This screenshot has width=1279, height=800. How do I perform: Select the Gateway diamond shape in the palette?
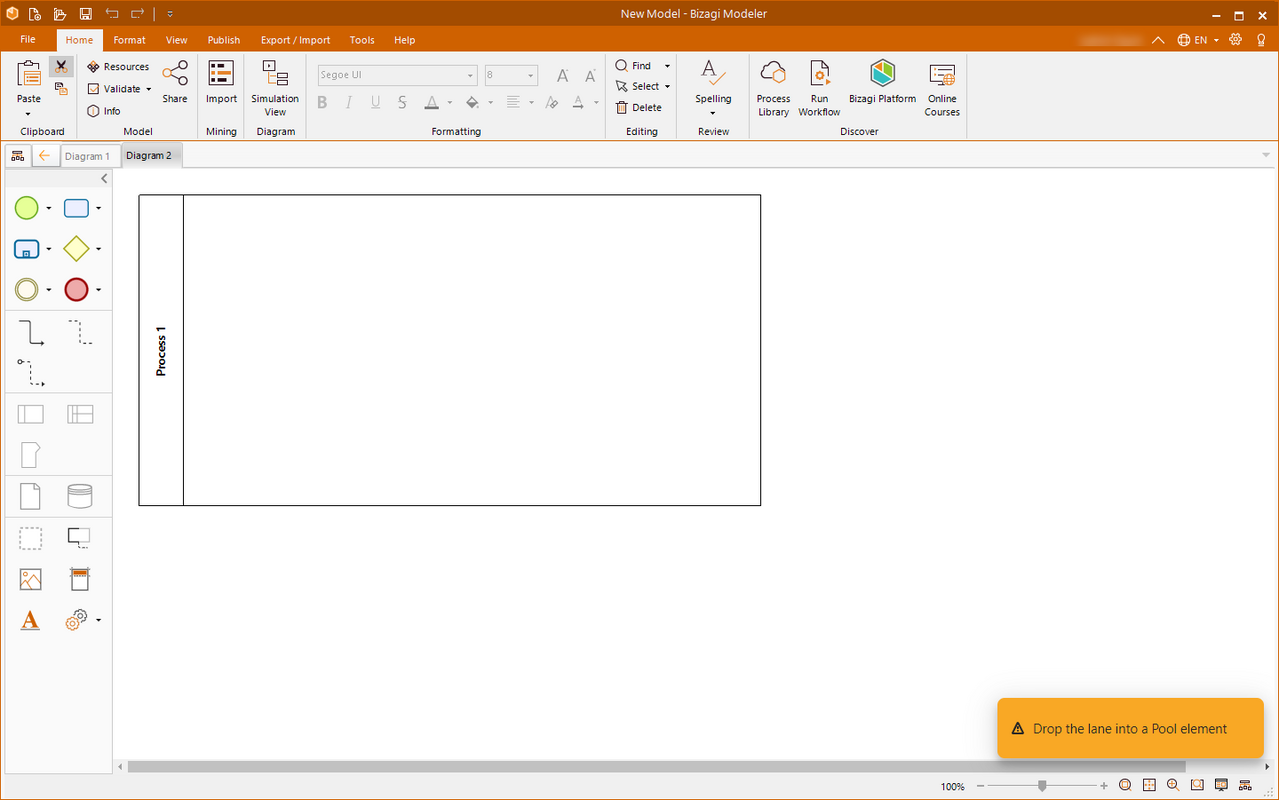[76, 249]
